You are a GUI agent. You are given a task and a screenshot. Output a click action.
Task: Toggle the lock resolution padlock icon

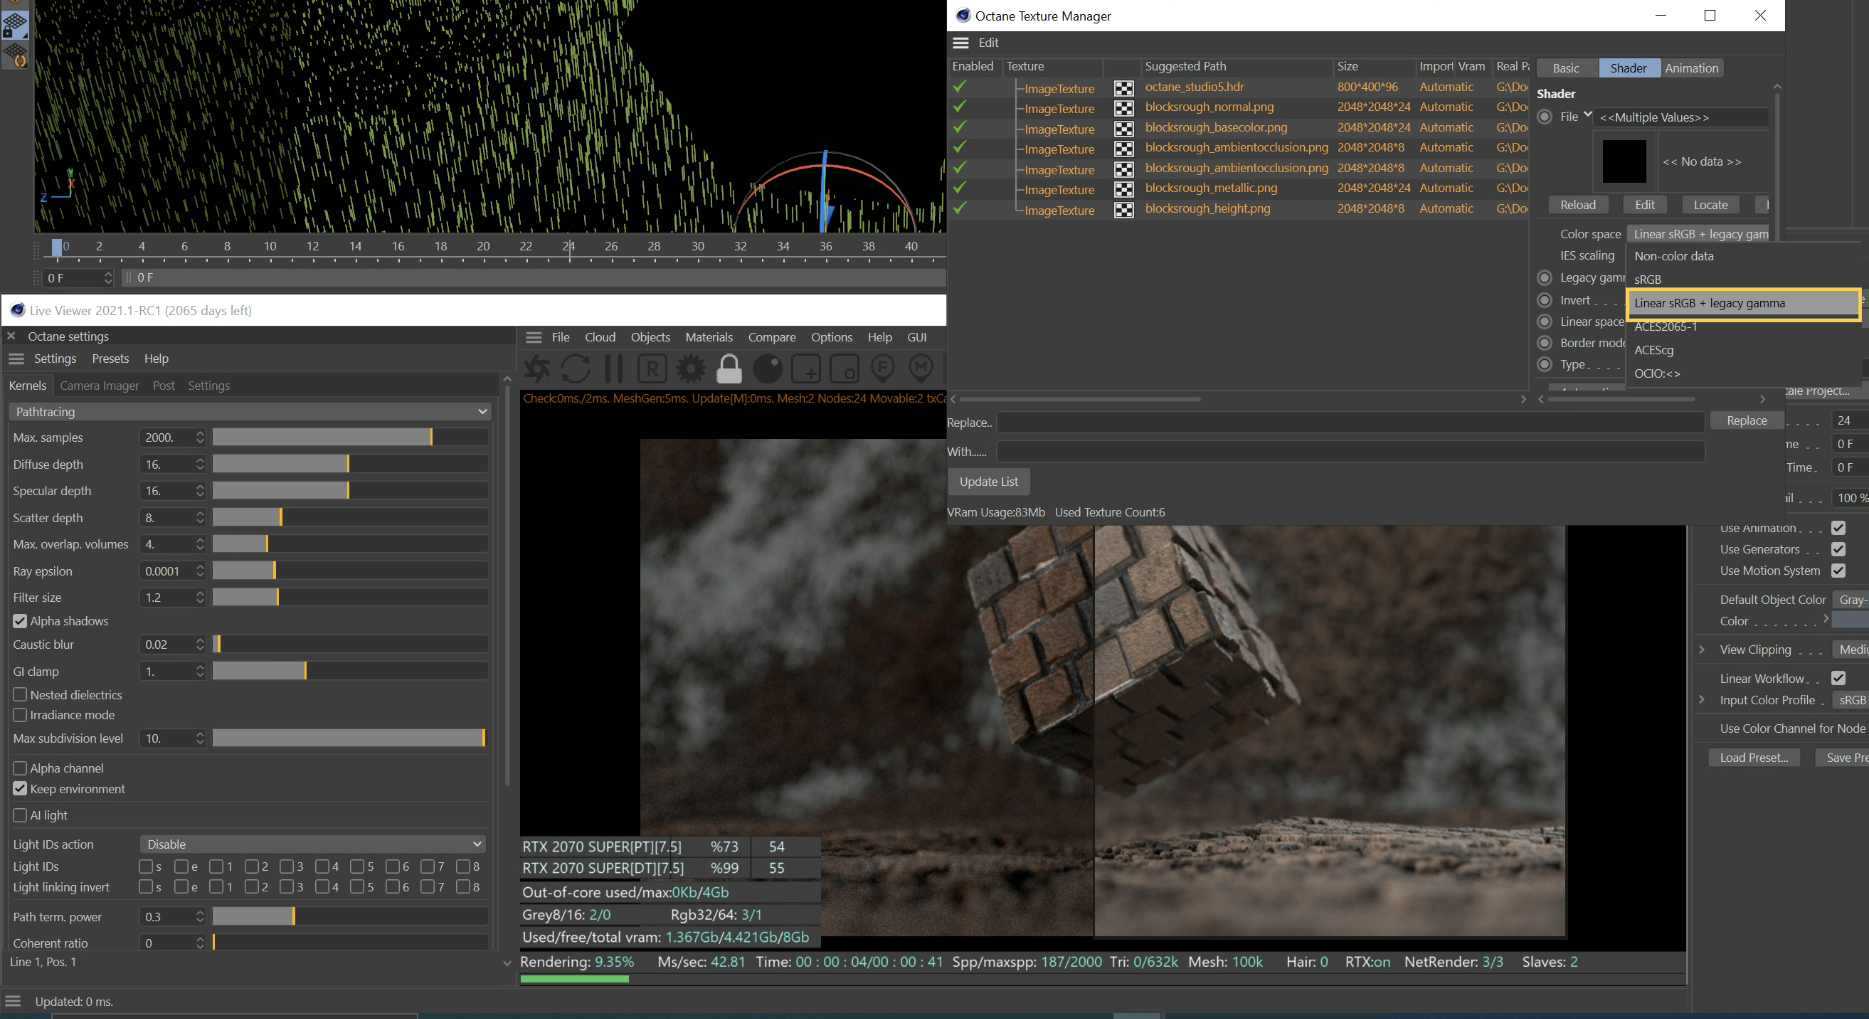(x=729, y=369)
